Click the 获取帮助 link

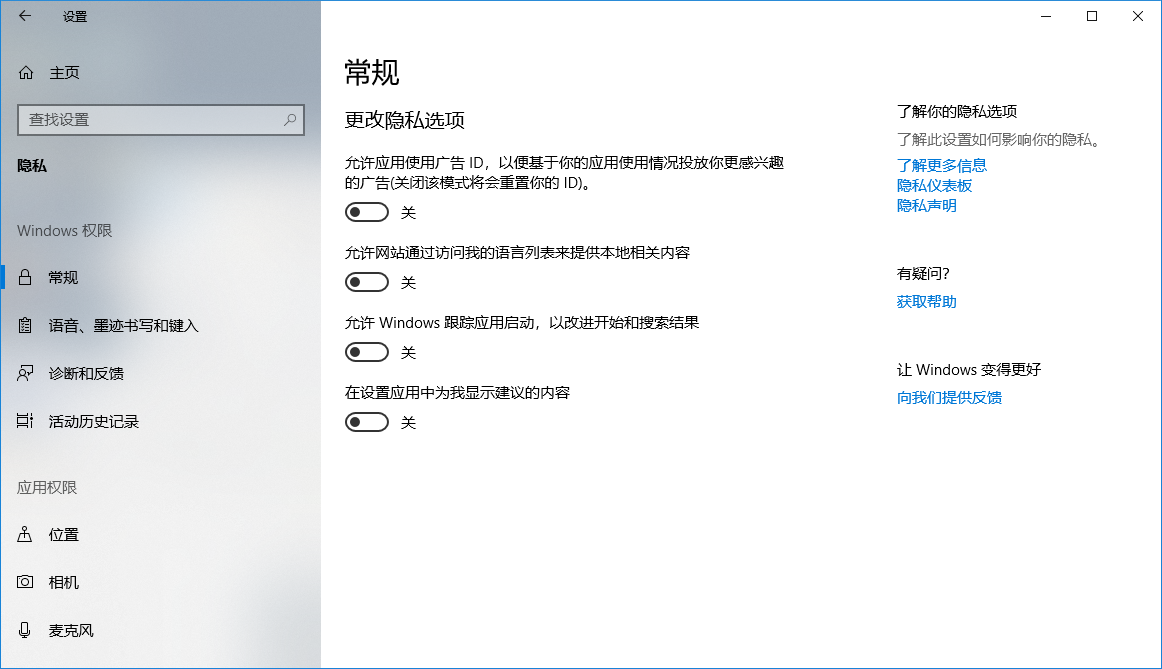[x=926, y=302]
